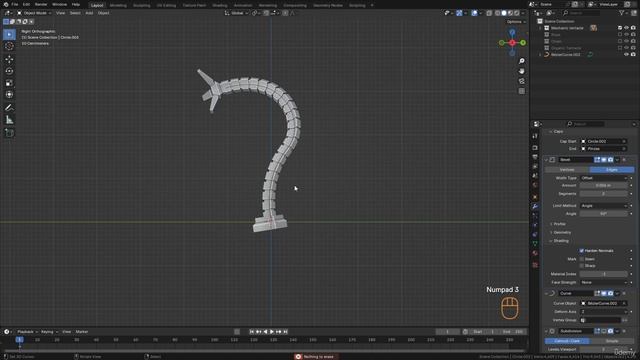Toggle Subdivision modifier edit mode display

(597, 331)
